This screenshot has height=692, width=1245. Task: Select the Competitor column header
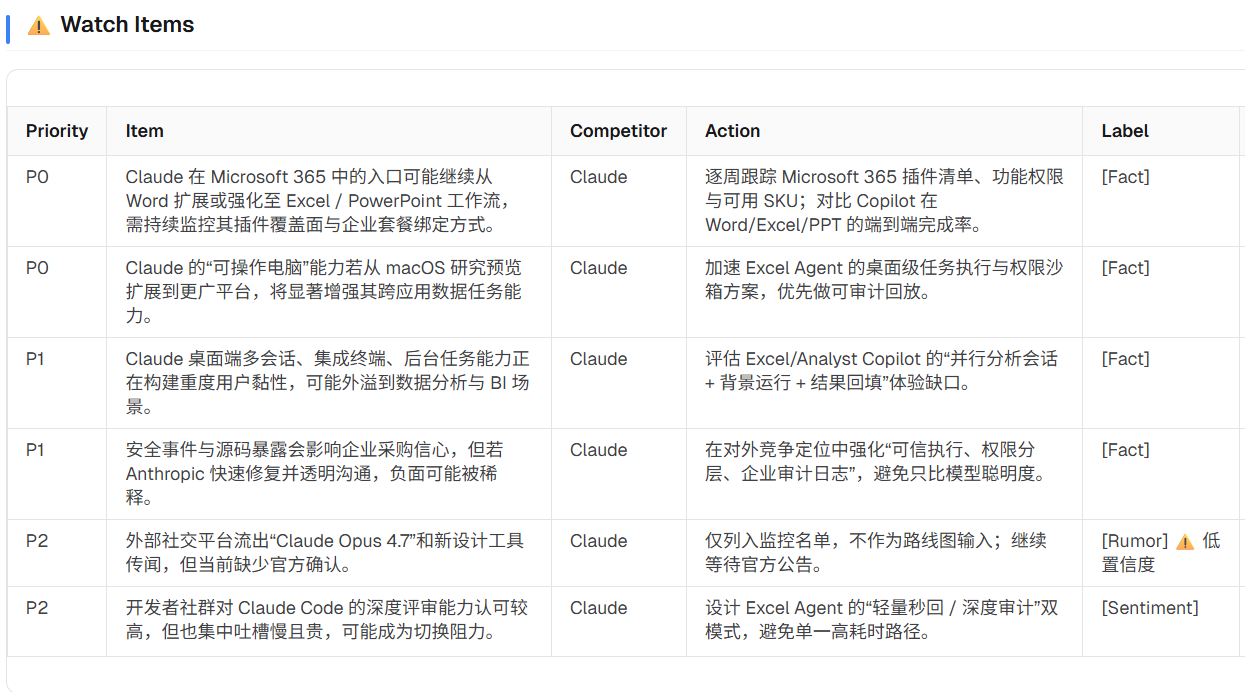pos(618,131)
